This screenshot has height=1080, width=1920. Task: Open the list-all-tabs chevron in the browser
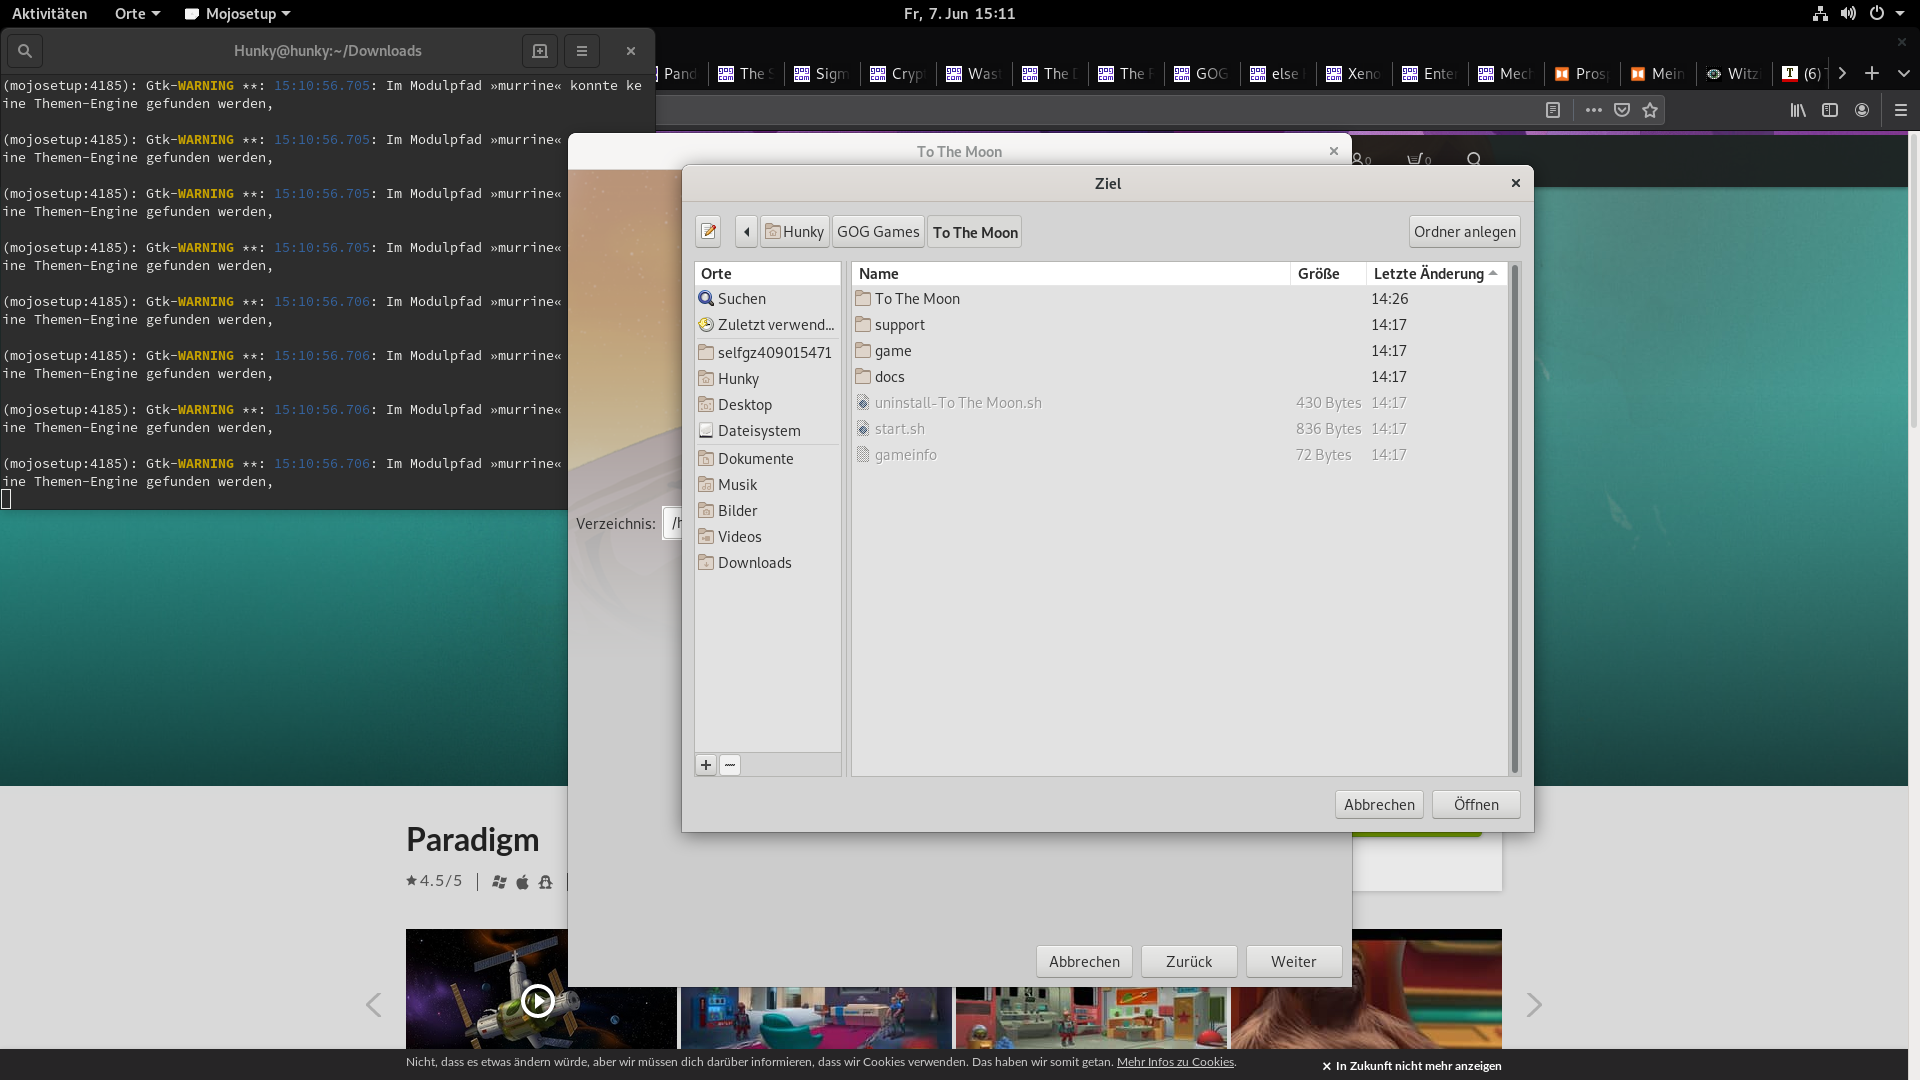(1903, 73)
